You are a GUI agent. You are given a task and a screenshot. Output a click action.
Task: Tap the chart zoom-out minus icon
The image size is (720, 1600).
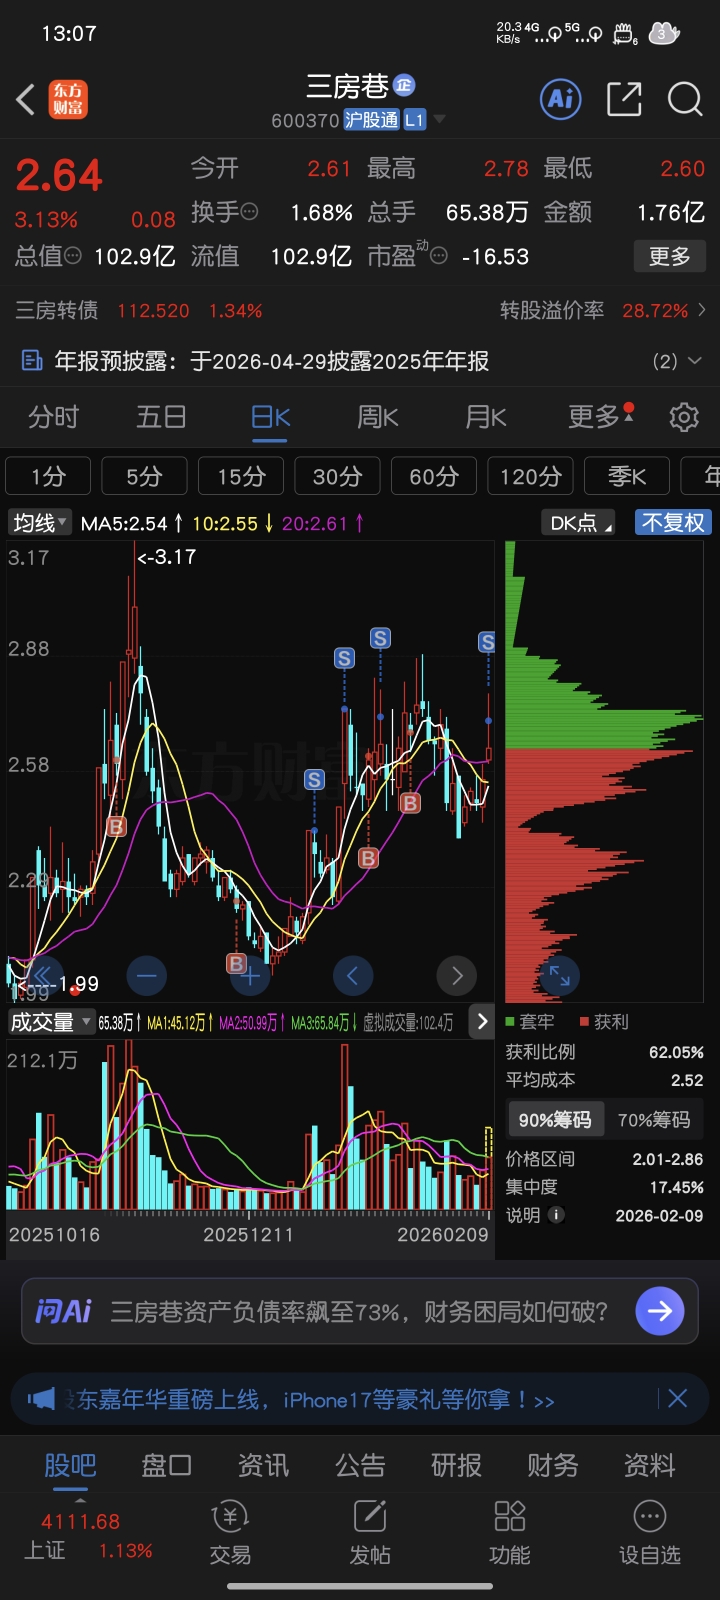[x=147, y=975]
